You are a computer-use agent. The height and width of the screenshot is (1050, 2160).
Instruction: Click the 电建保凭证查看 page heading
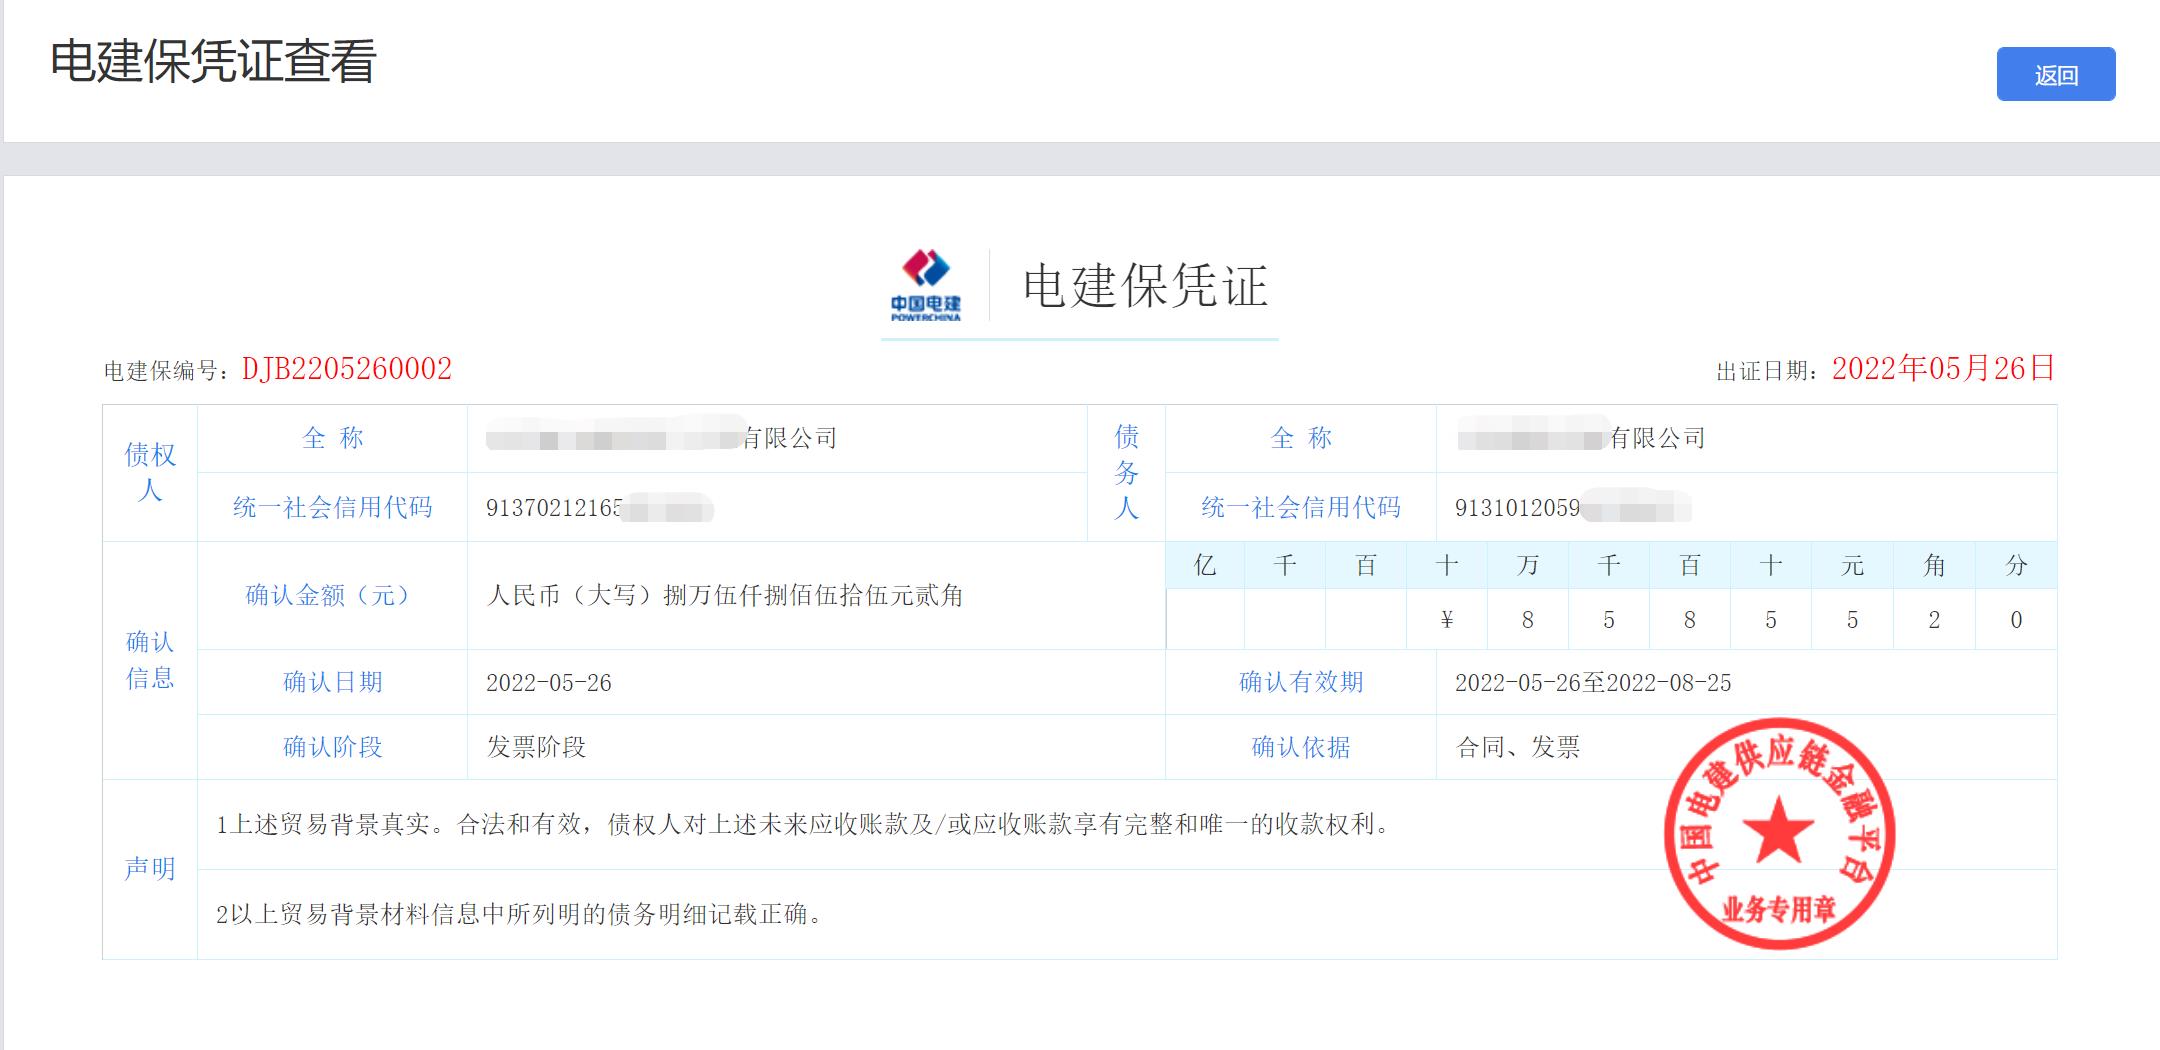pos(213,62)
